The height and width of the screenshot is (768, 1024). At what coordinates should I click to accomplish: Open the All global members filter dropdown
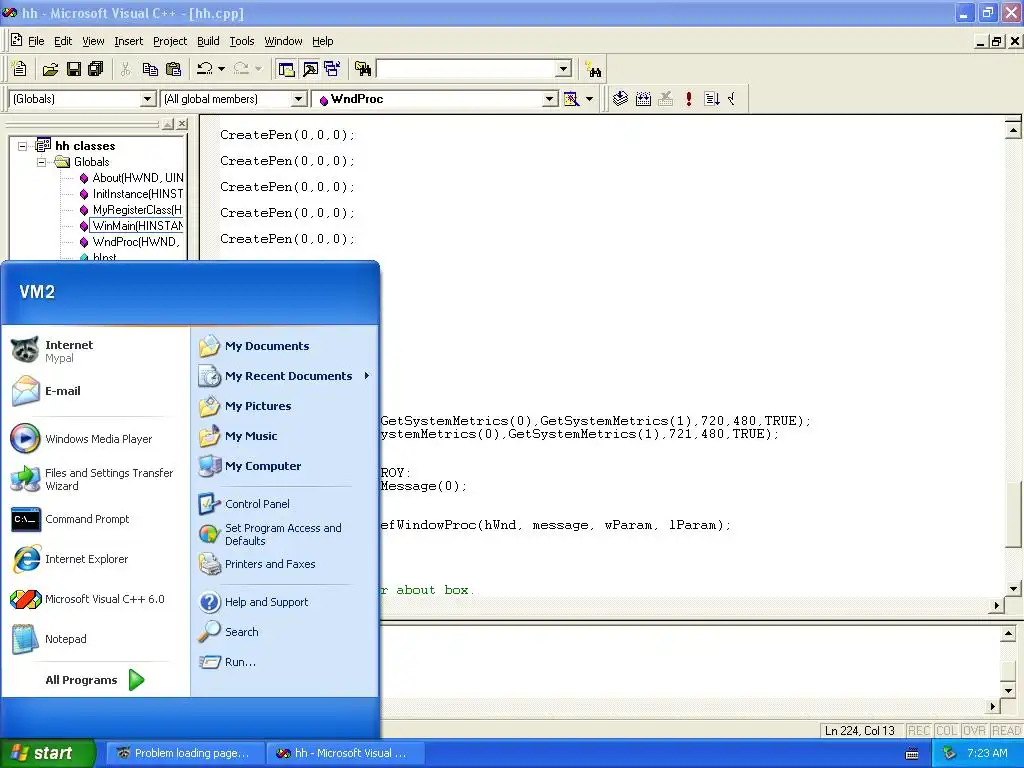[298, 99]
